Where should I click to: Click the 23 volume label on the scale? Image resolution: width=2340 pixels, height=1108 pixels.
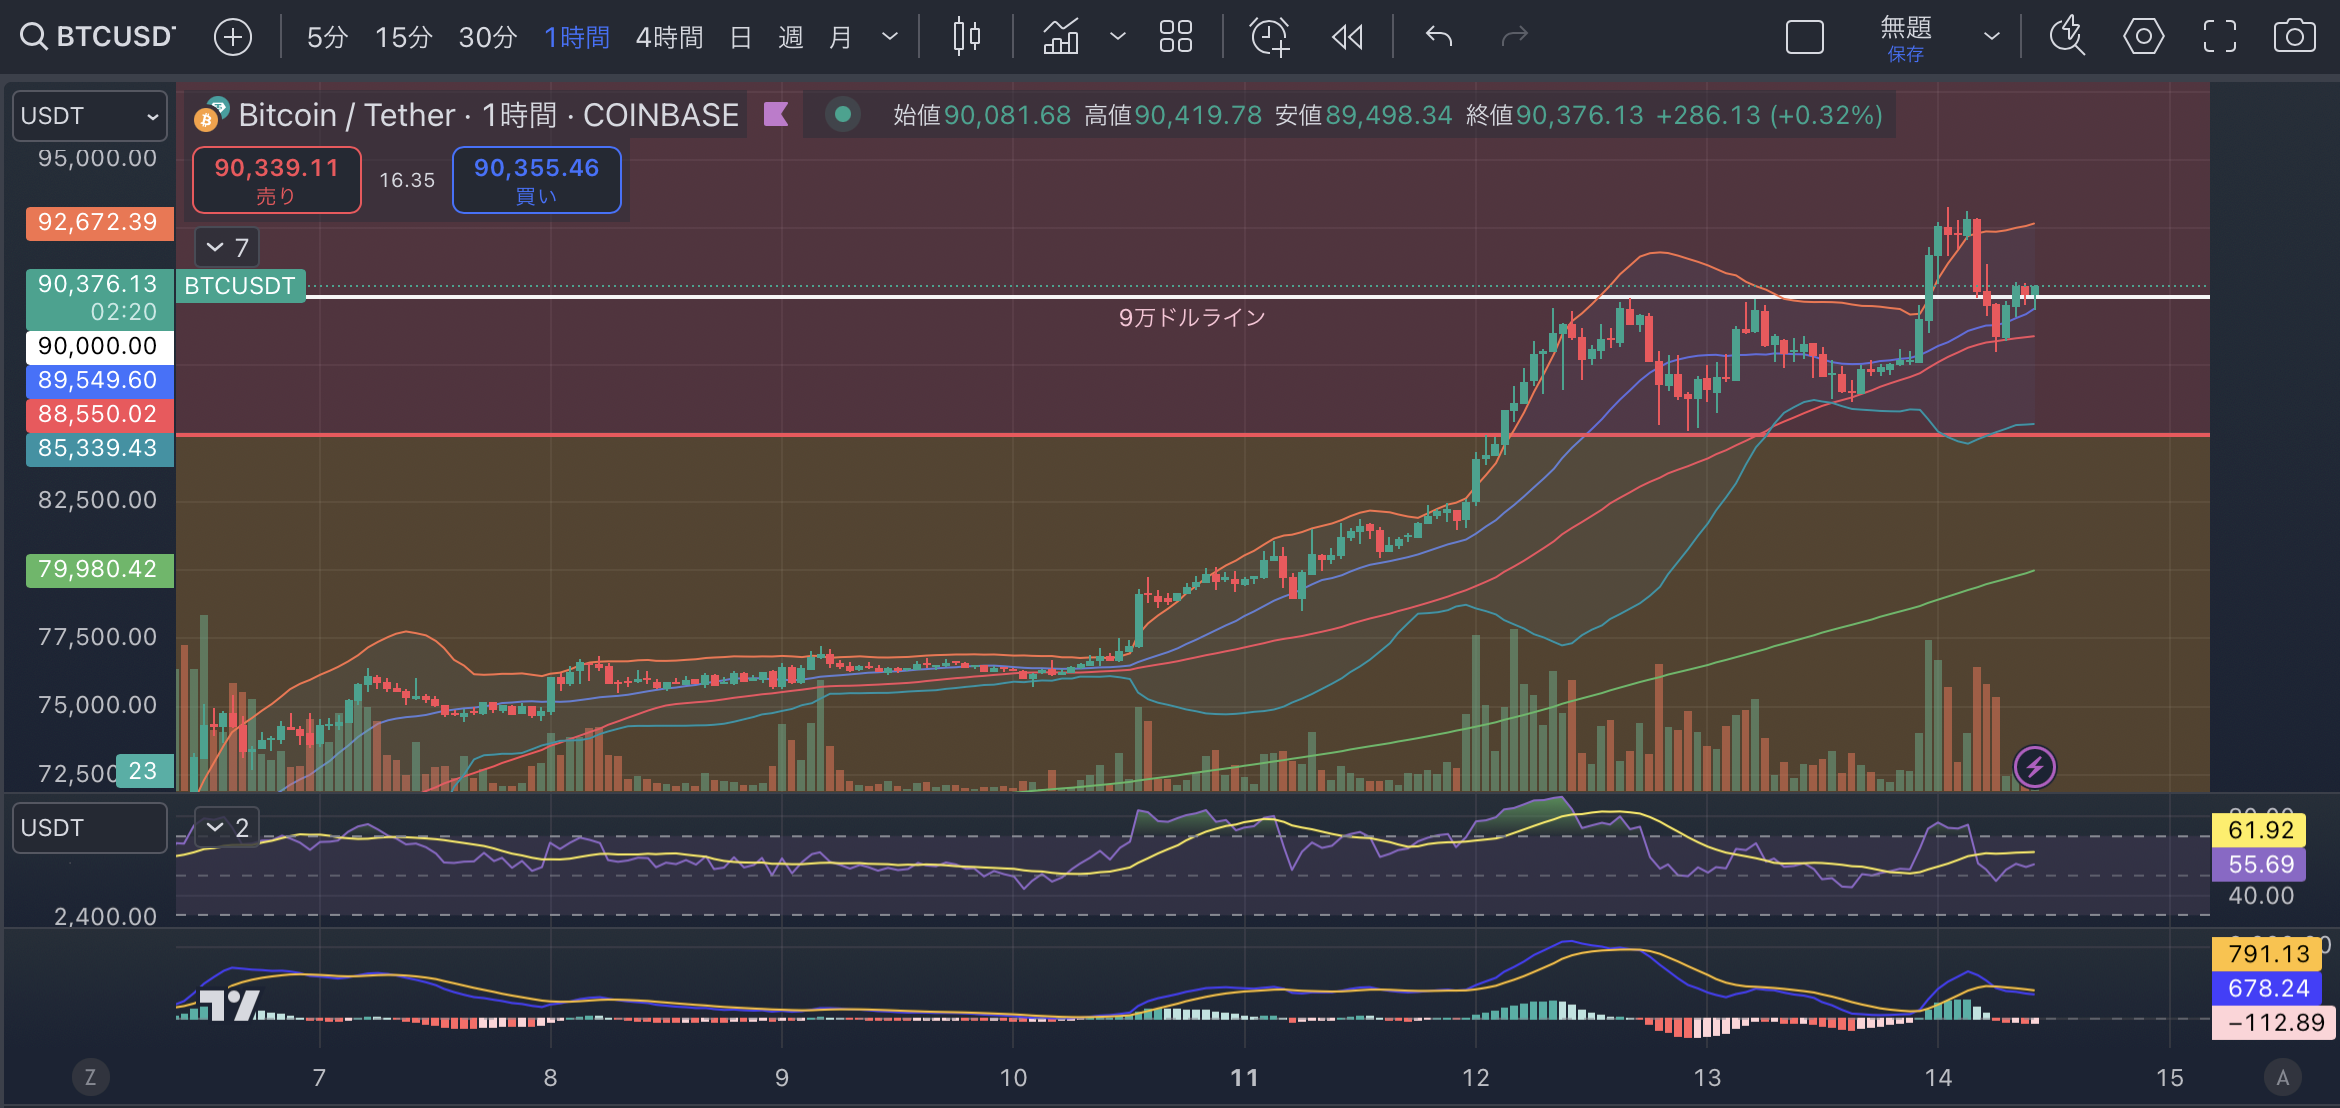coord(144,771)
